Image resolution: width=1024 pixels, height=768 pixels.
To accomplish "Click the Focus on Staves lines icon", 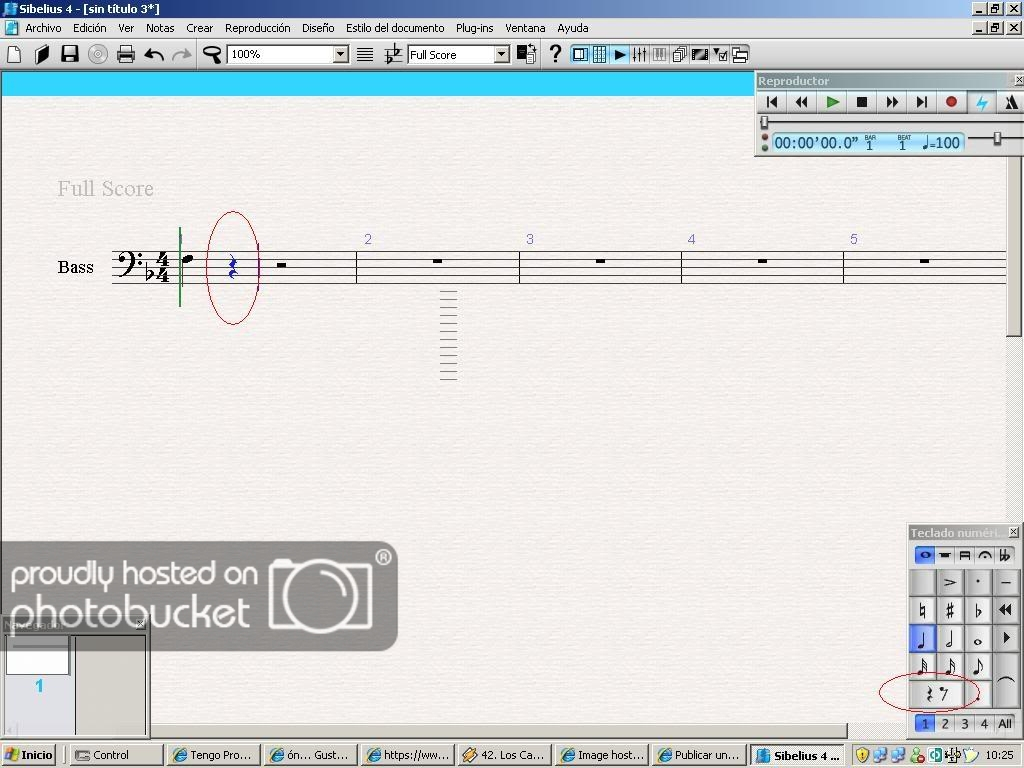I will [x=365, y=54].
